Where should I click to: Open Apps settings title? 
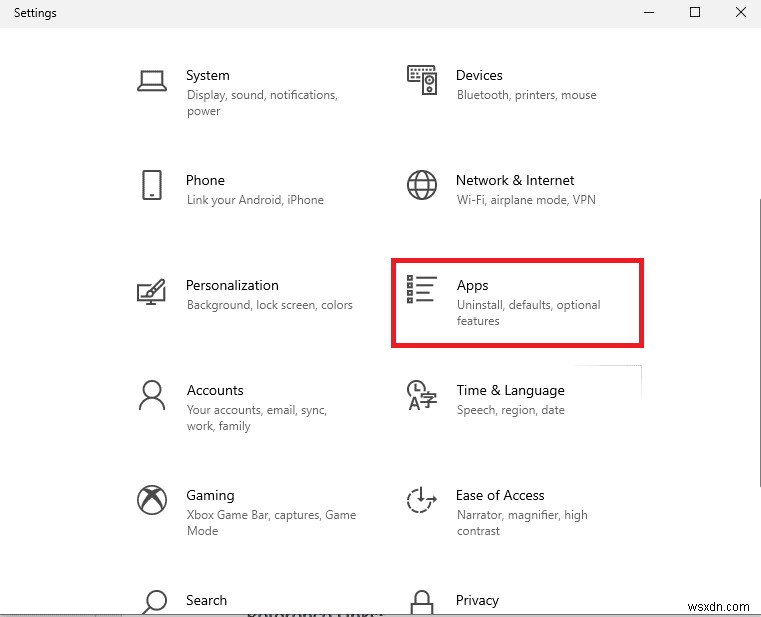[472, 286]
